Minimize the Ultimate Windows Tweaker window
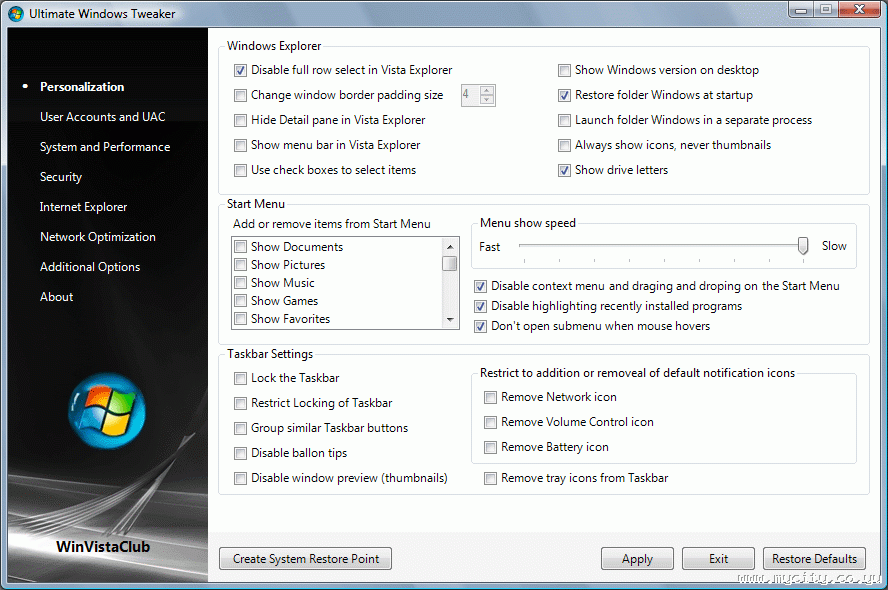The image size is (888, 590). pos(801,10)
